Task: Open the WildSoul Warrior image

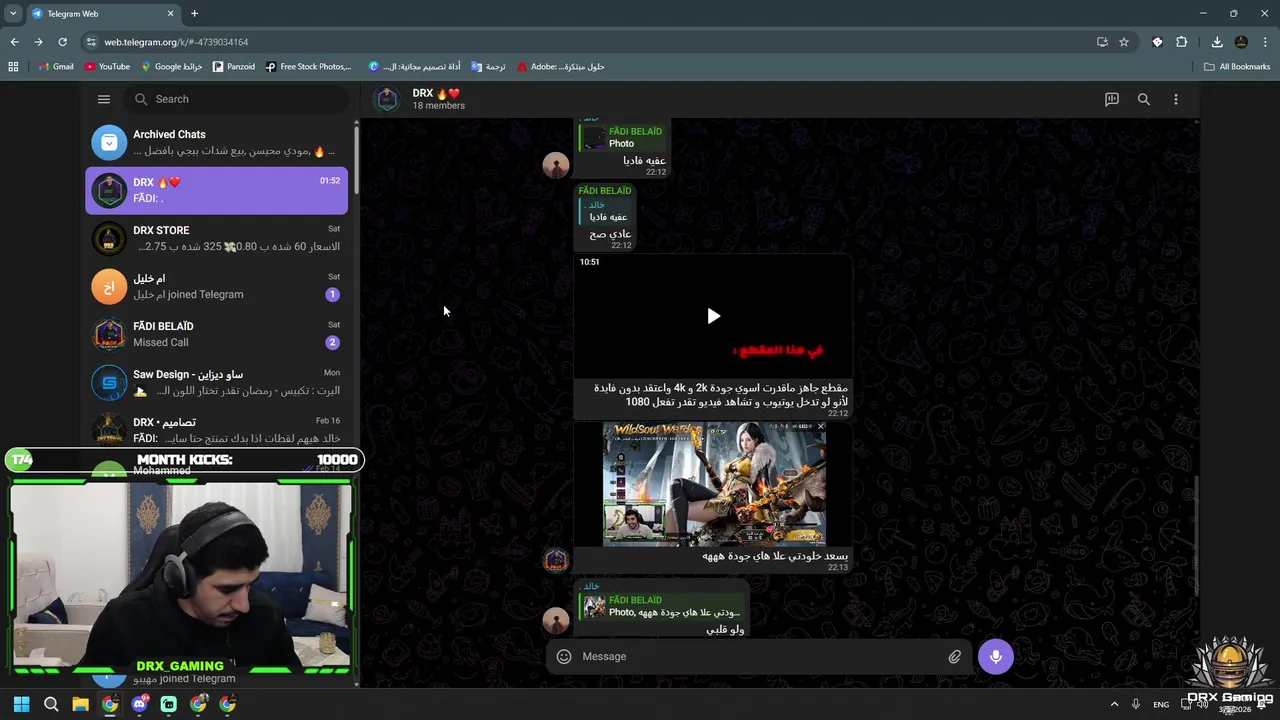Action: (x=714, y=484)
